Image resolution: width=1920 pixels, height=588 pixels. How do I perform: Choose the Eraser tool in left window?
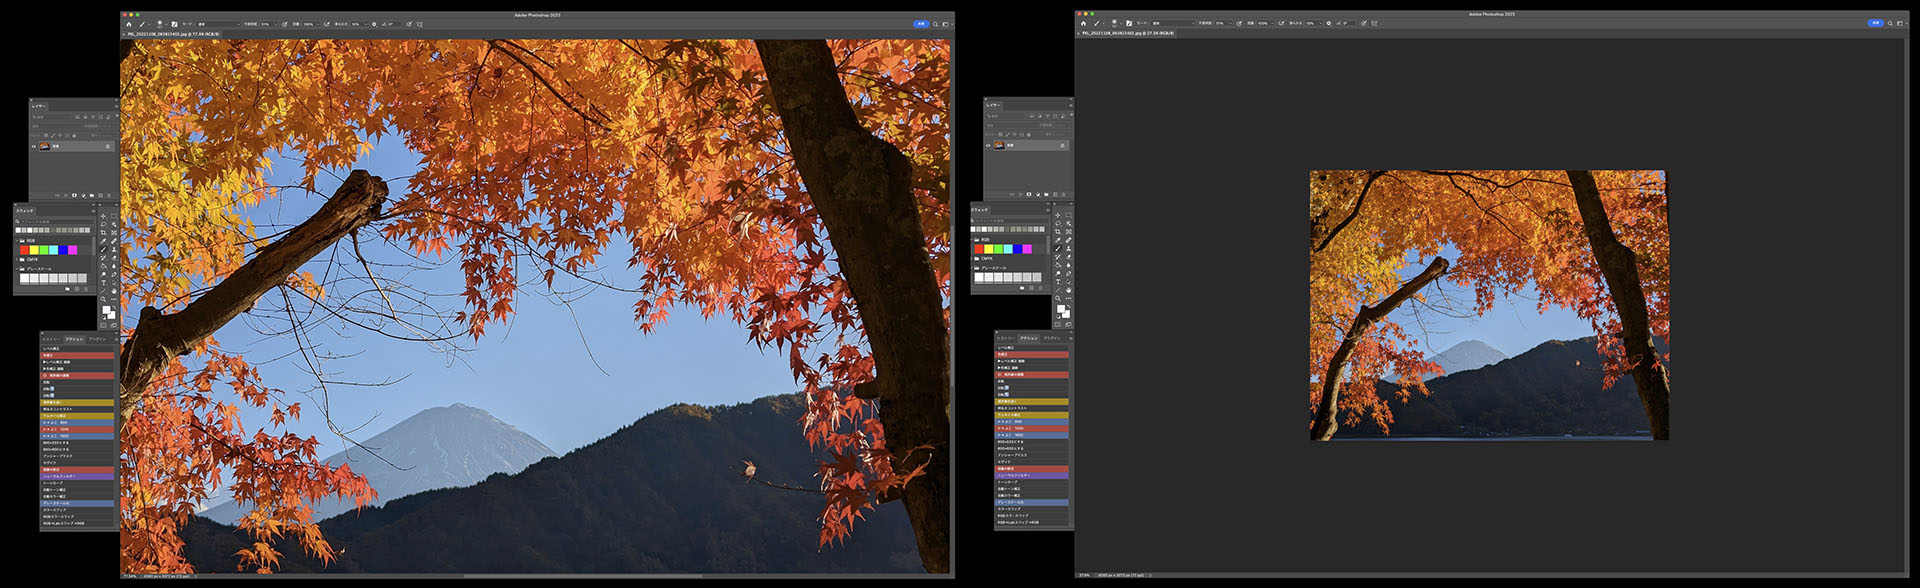pos(114,258)
